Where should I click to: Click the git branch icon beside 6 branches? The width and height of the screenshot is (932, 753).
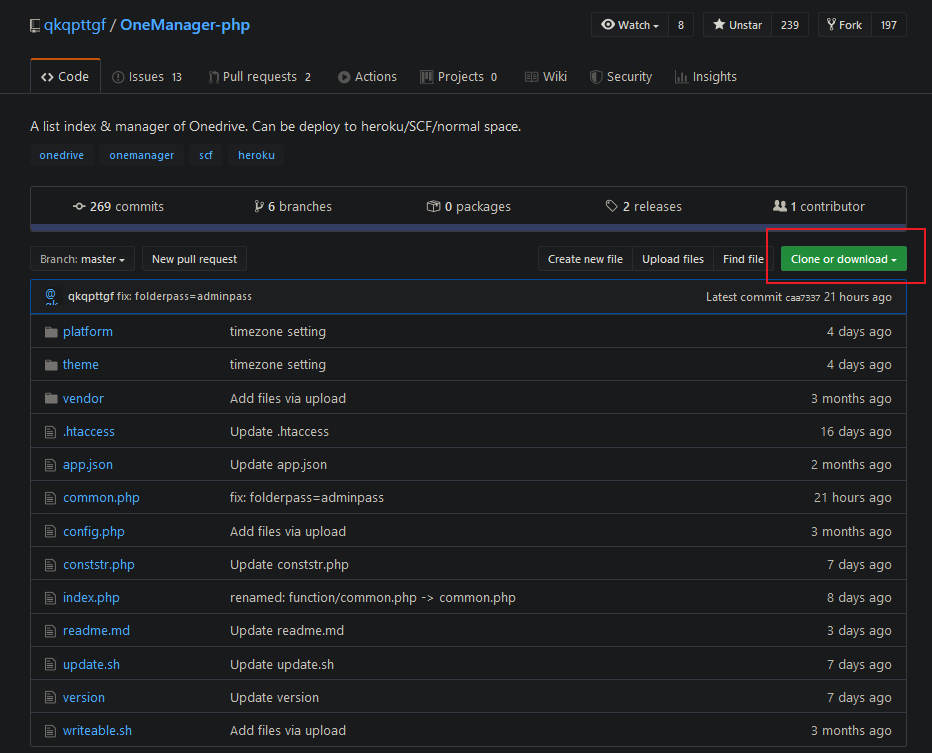[x=259, y=206]
